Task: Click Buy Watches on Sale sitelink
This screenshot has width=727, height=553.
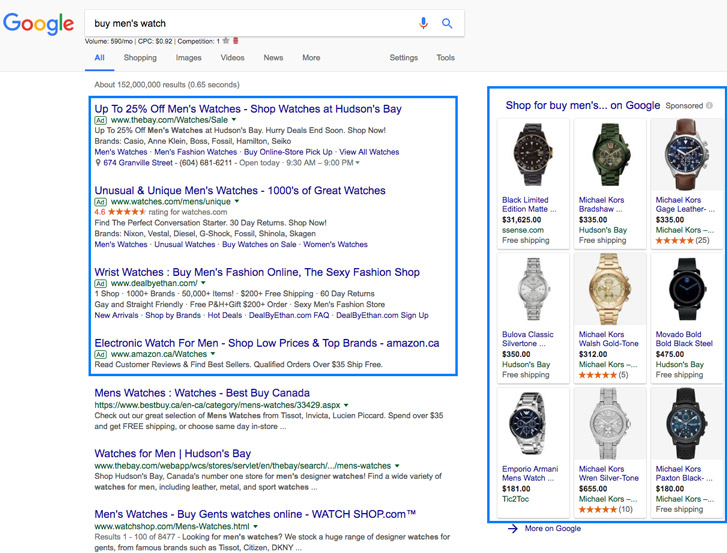Action: (x=259, y=244)
